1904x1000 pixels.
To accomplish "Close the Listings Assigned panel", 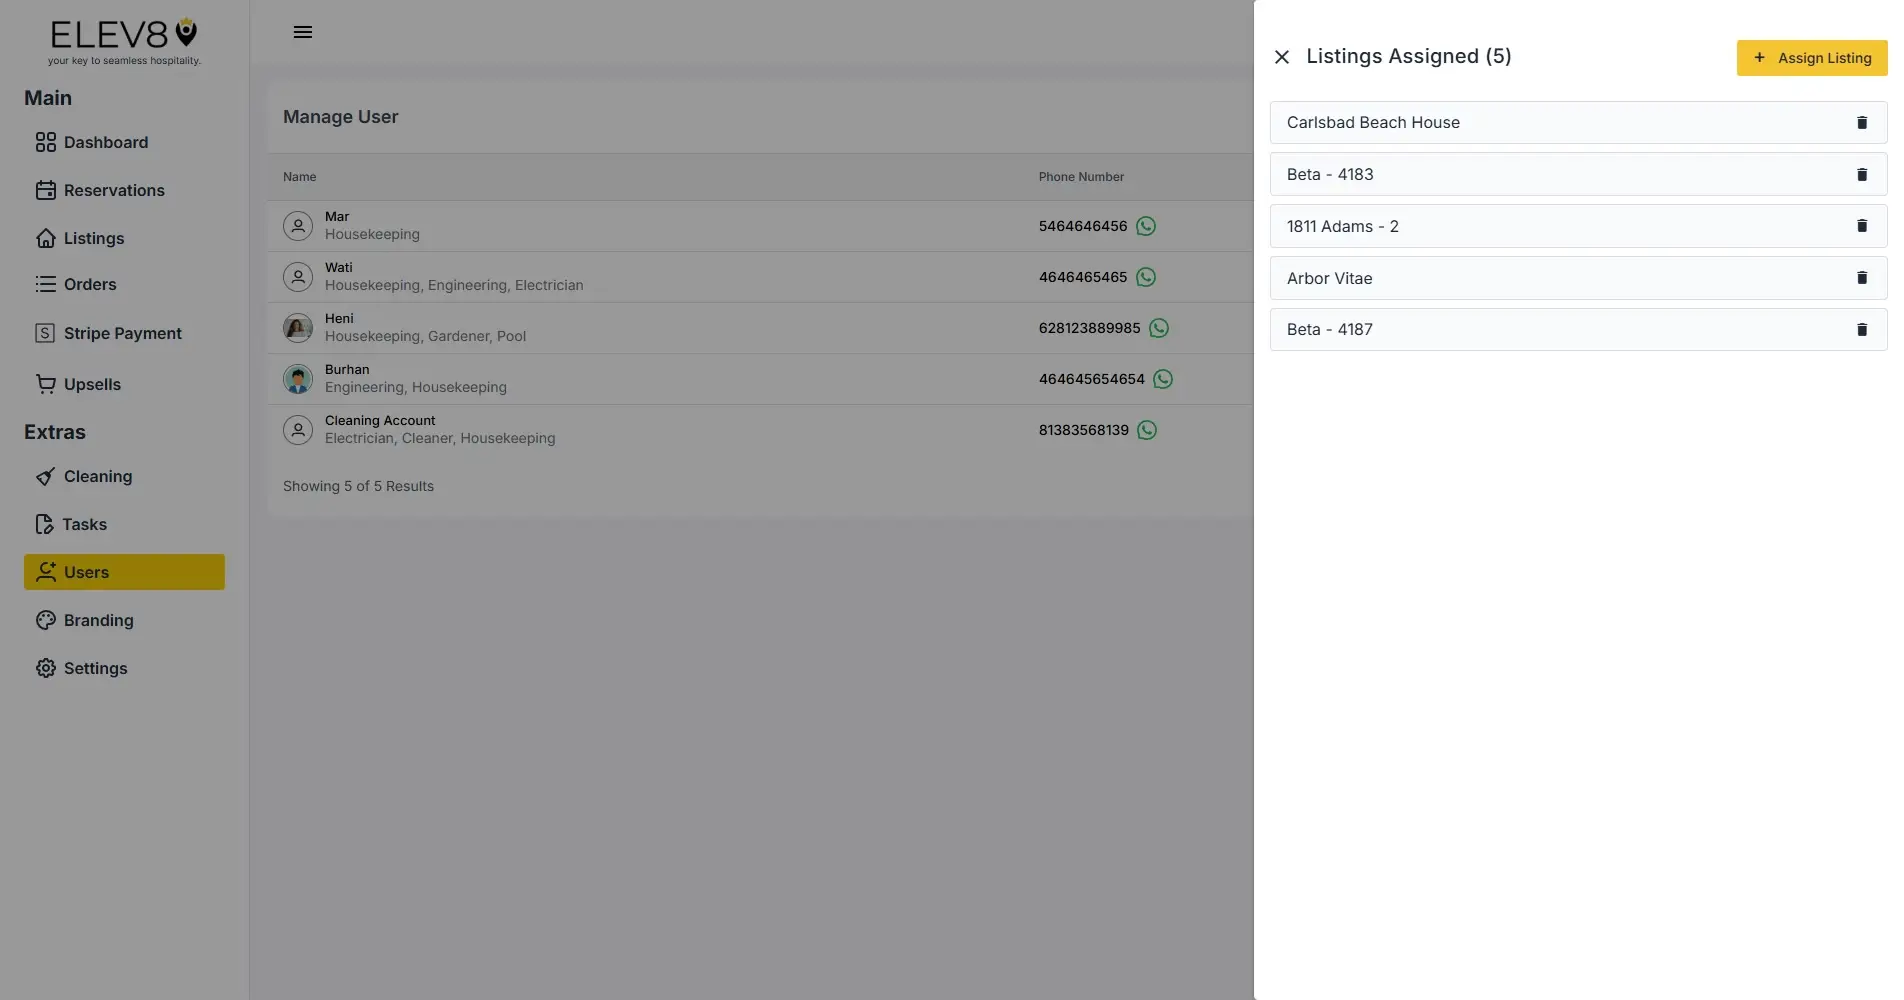I will coord(1282,56).
